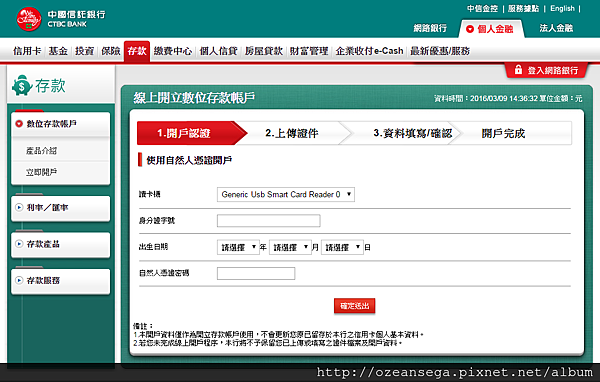Click the 線上開立數位存款帳戶 heading
This screenshot has height=382, width=600.
[194, 98]
